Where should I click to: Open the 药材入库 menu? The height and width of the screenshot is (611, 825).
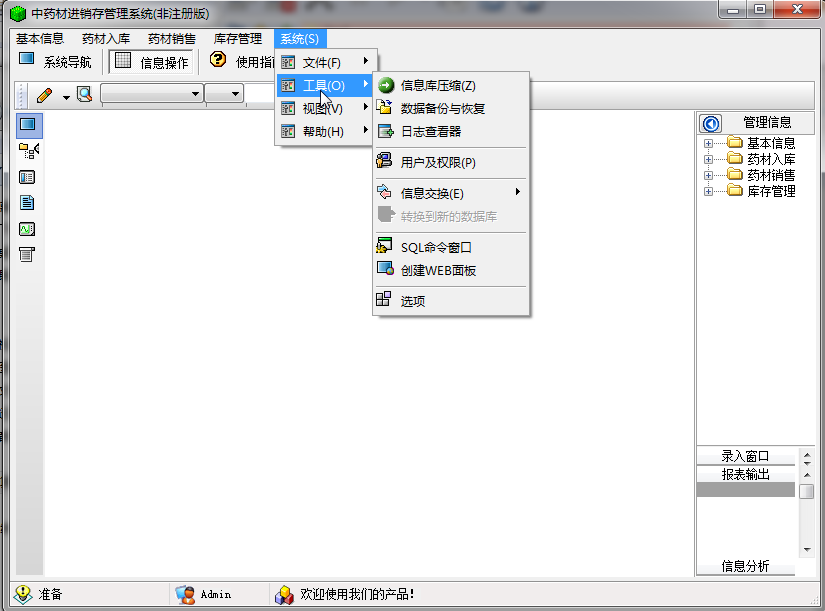click(106, 39)
